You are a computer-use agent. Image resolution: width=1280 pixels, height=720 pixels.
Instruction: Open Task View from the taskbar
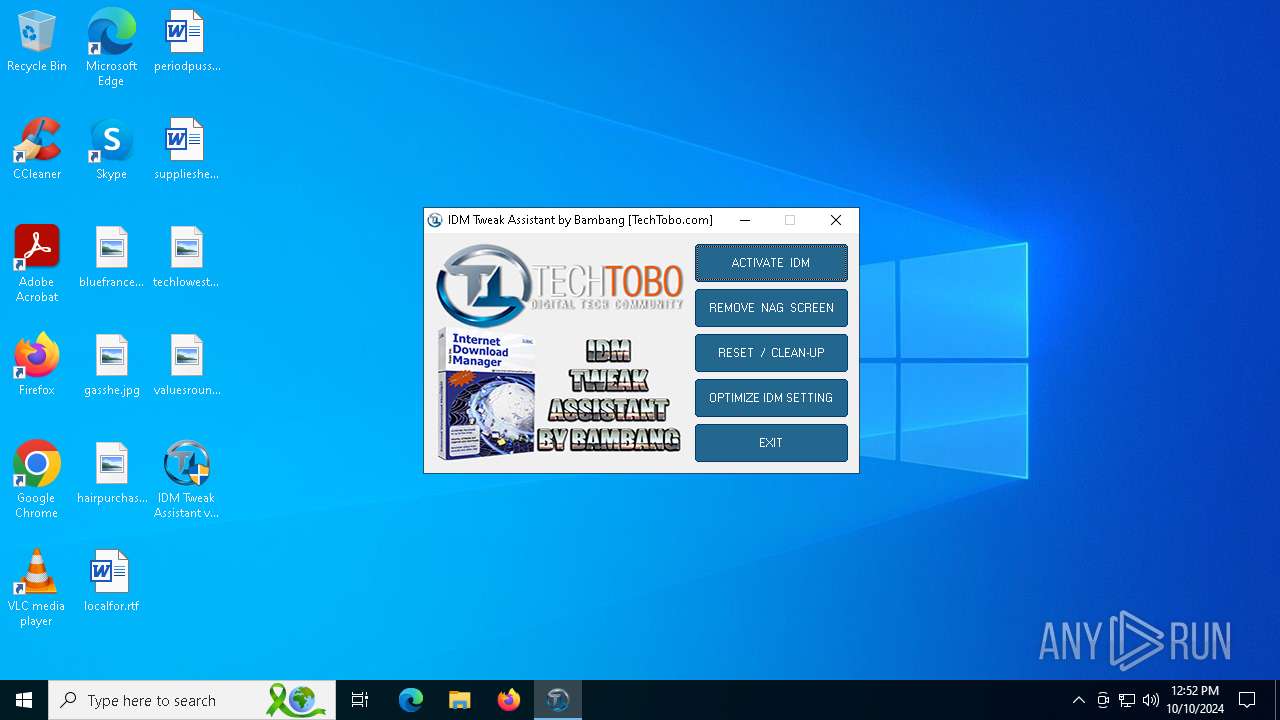click(360, 700)
